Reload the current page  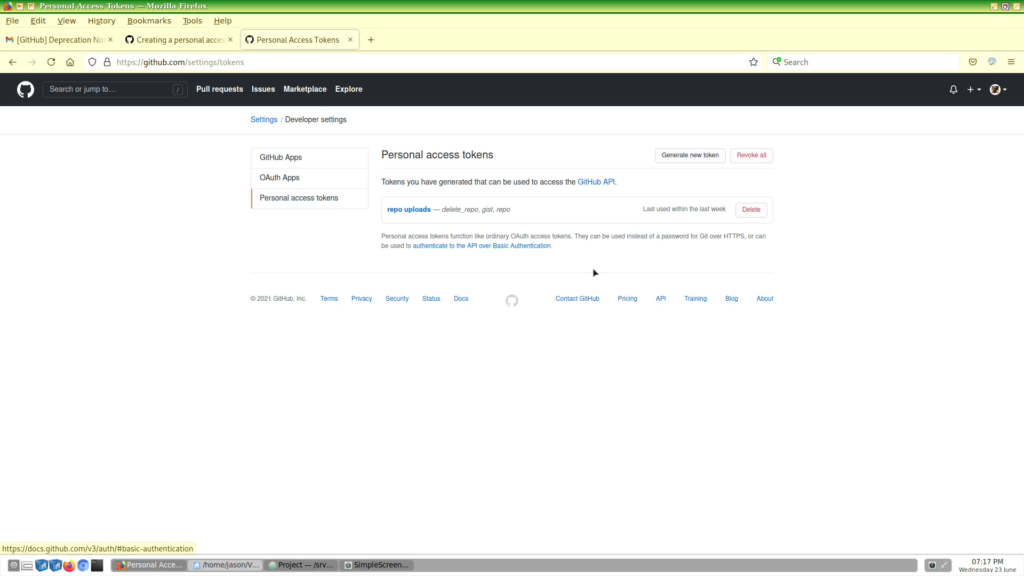[x=51, y=62]
